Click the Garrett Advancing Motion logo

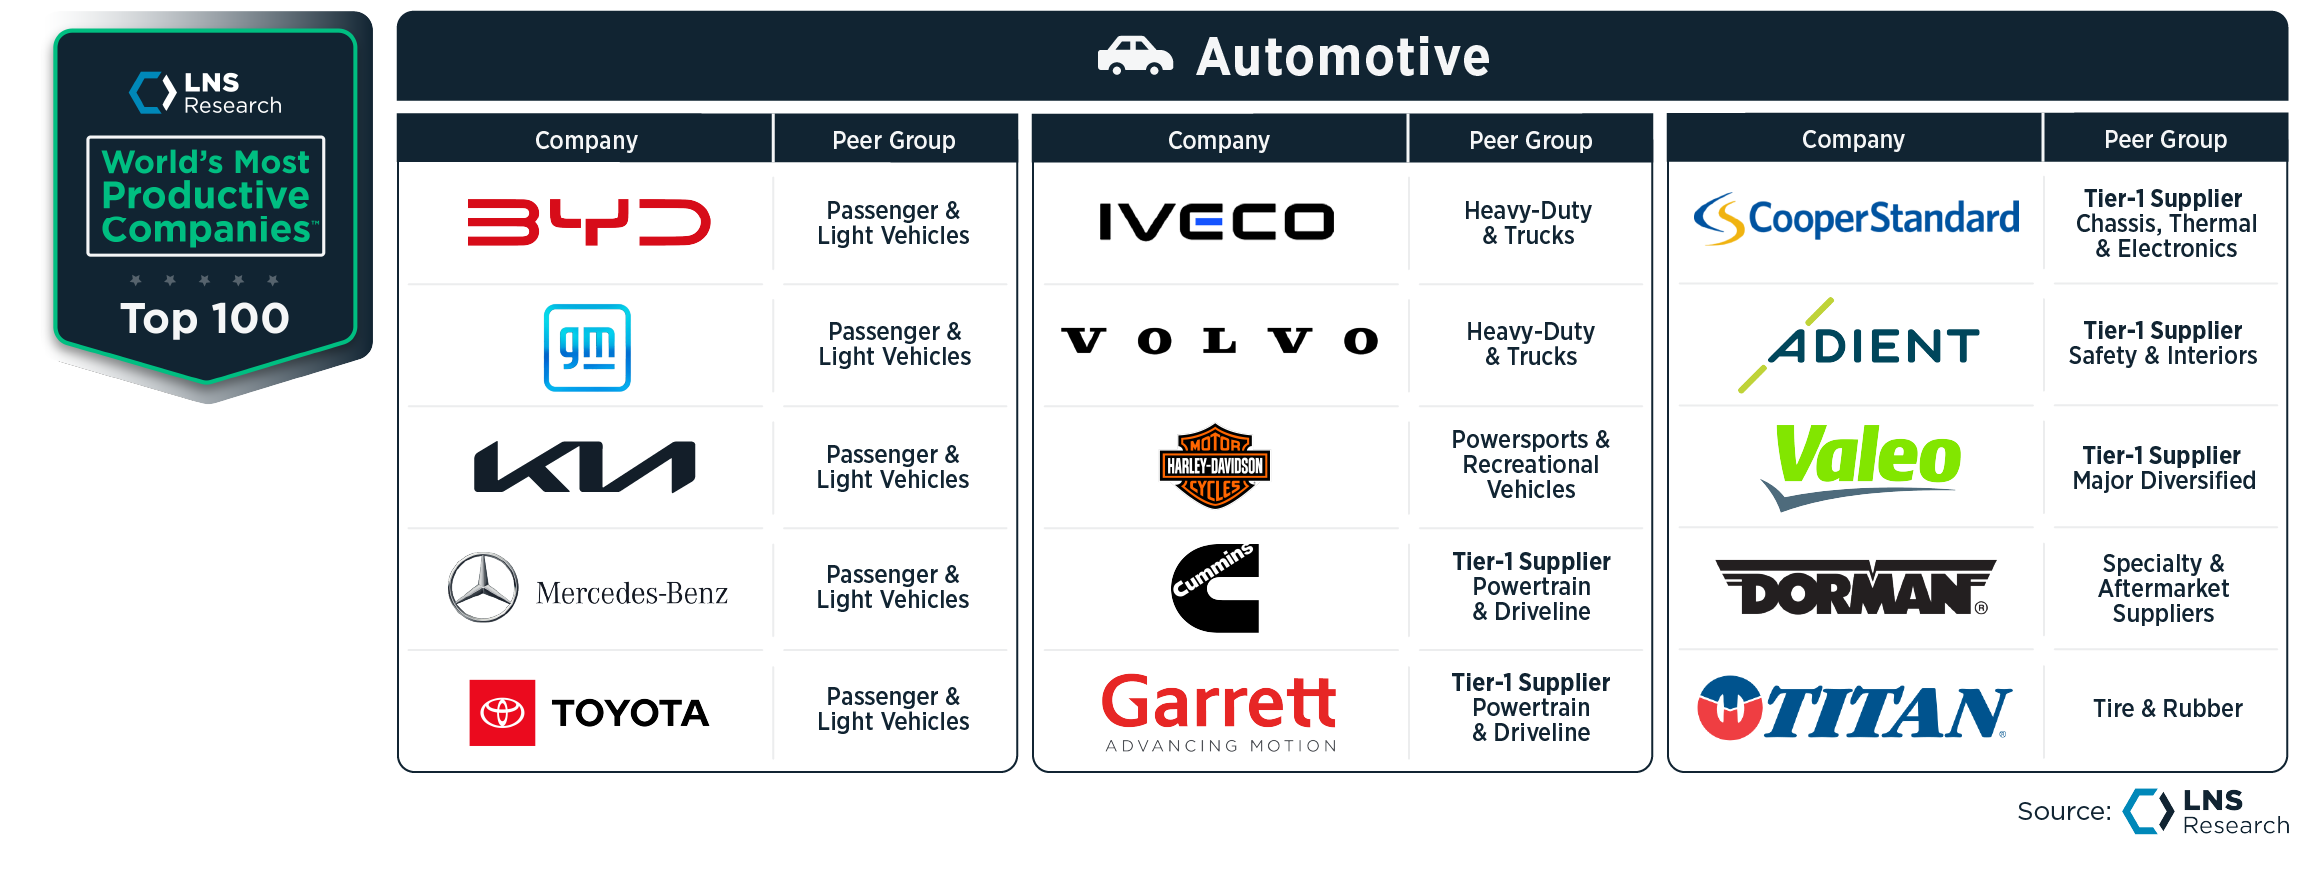(x=1220, y=712)
